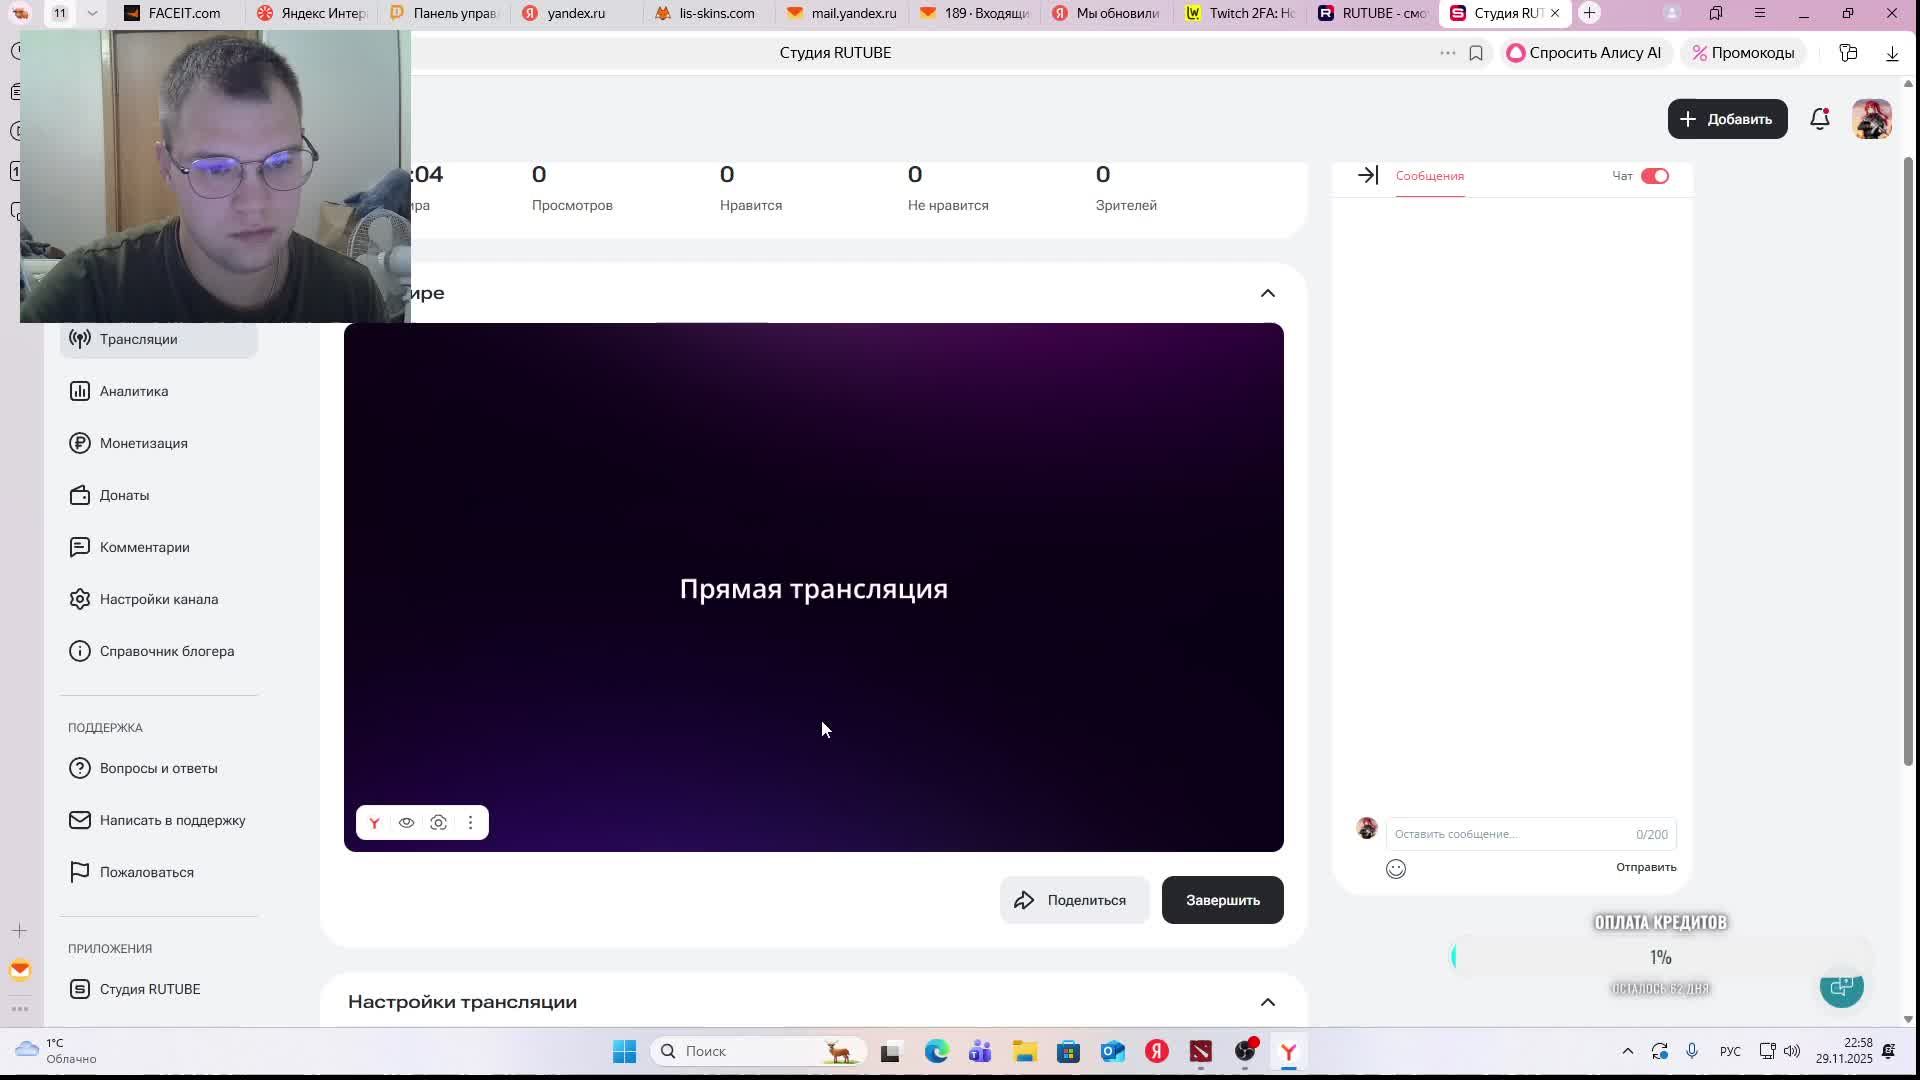Switch to the RUTUBE browser tab
1920x1080 pixels.
[1372, 13]
